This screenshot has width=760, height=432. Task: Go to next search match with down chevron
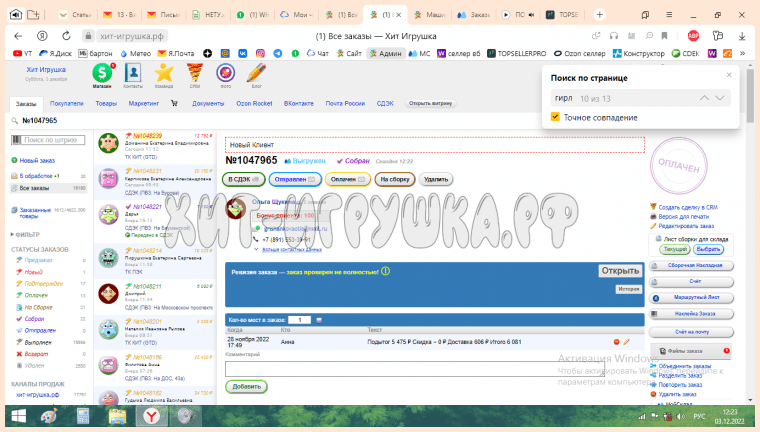pos(720,98)
